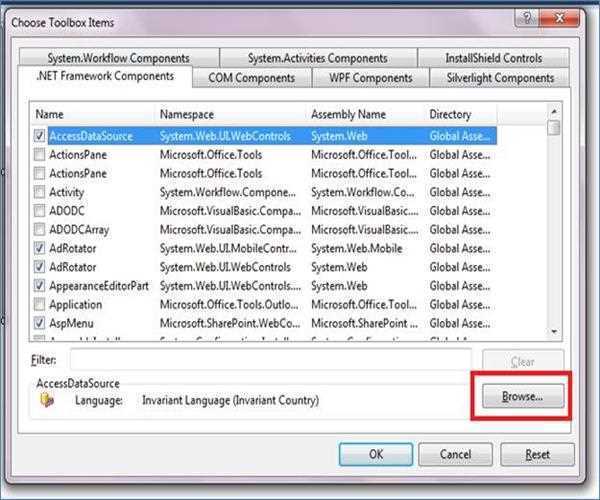Switch to the COM Components tab

click(x=251, y=78)
